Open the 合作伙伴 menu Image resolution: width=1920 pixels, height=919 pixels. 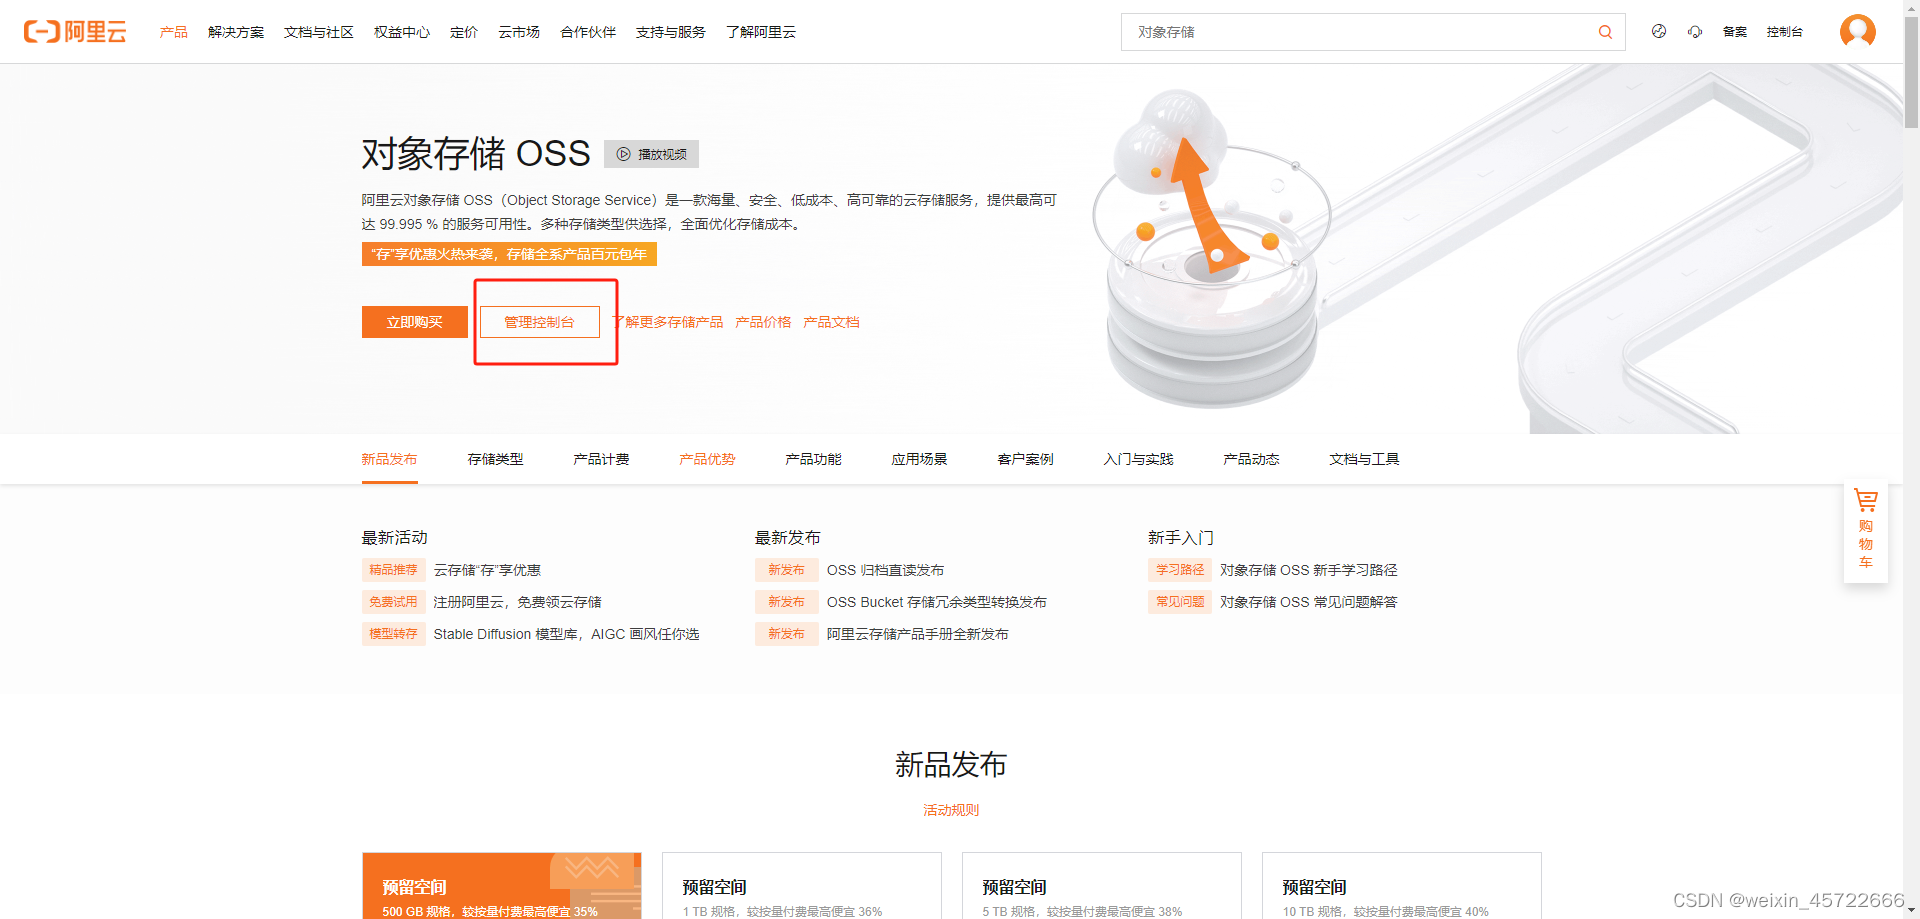(588, 32)
